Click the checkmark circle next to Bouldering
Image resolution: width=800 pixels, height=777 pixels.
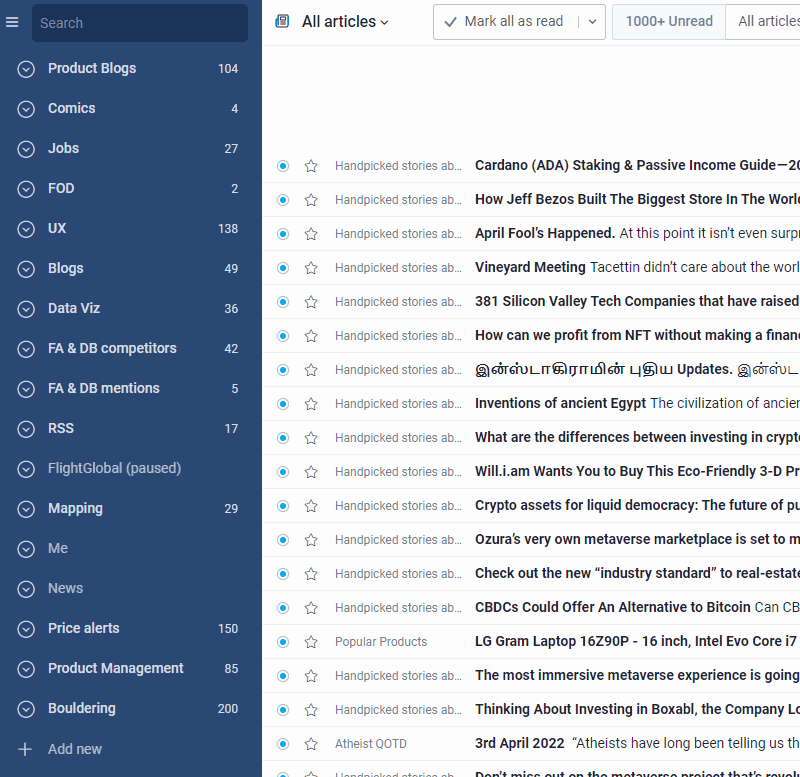point(25,708)
